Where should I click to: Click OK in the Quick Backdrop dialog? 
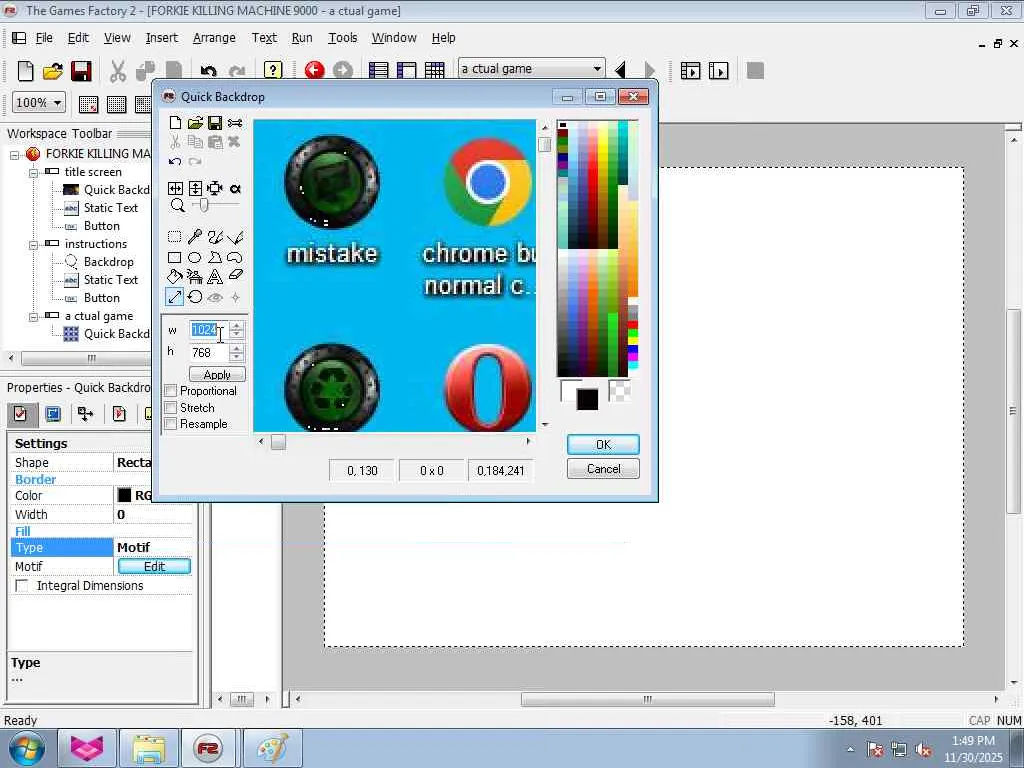point(603,444)
